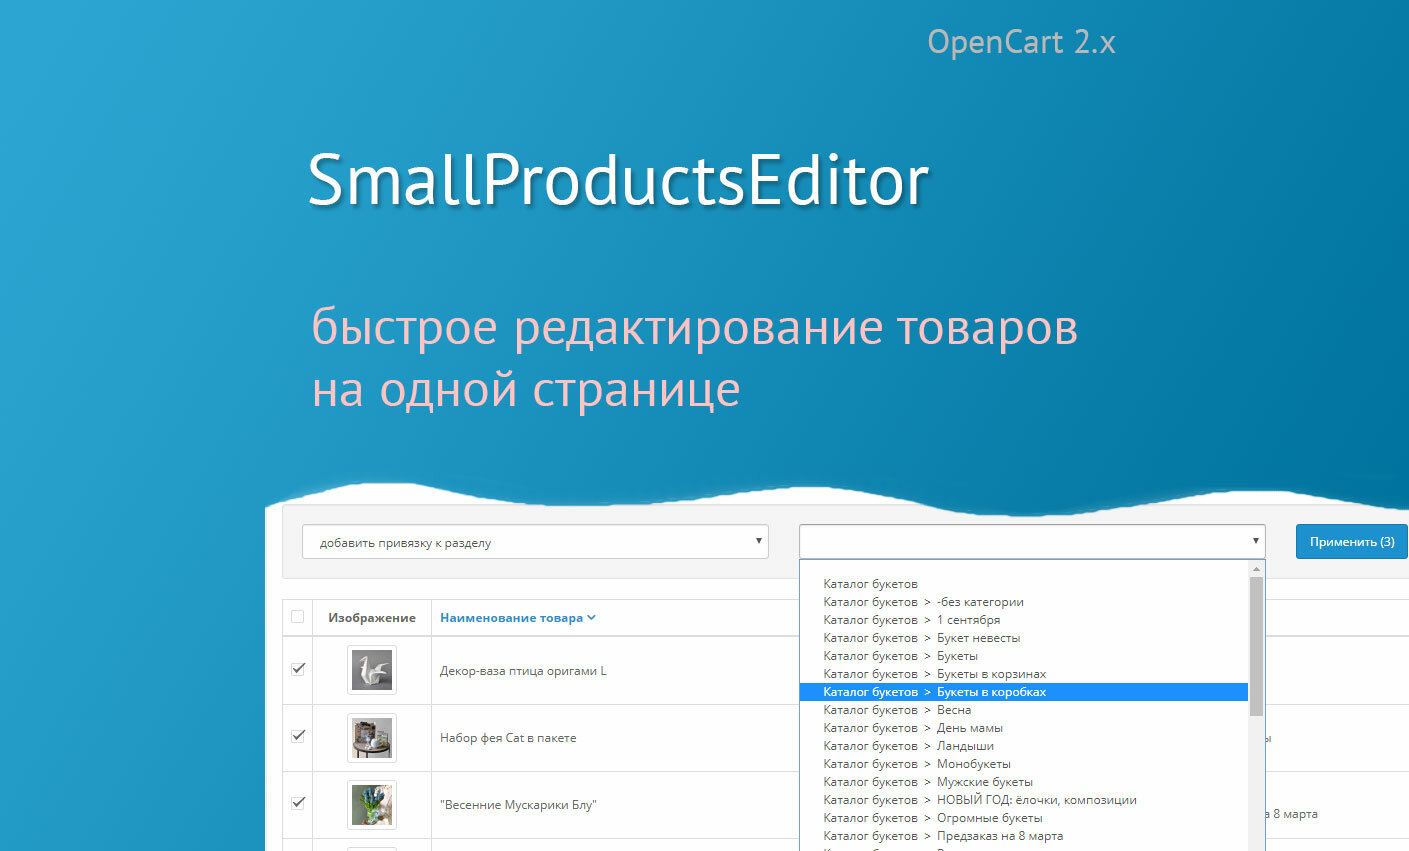Open the 'добавить привязку к разделу' dropdown
This screenshot has height=851, width=1409.
click(x=535, y=542)
